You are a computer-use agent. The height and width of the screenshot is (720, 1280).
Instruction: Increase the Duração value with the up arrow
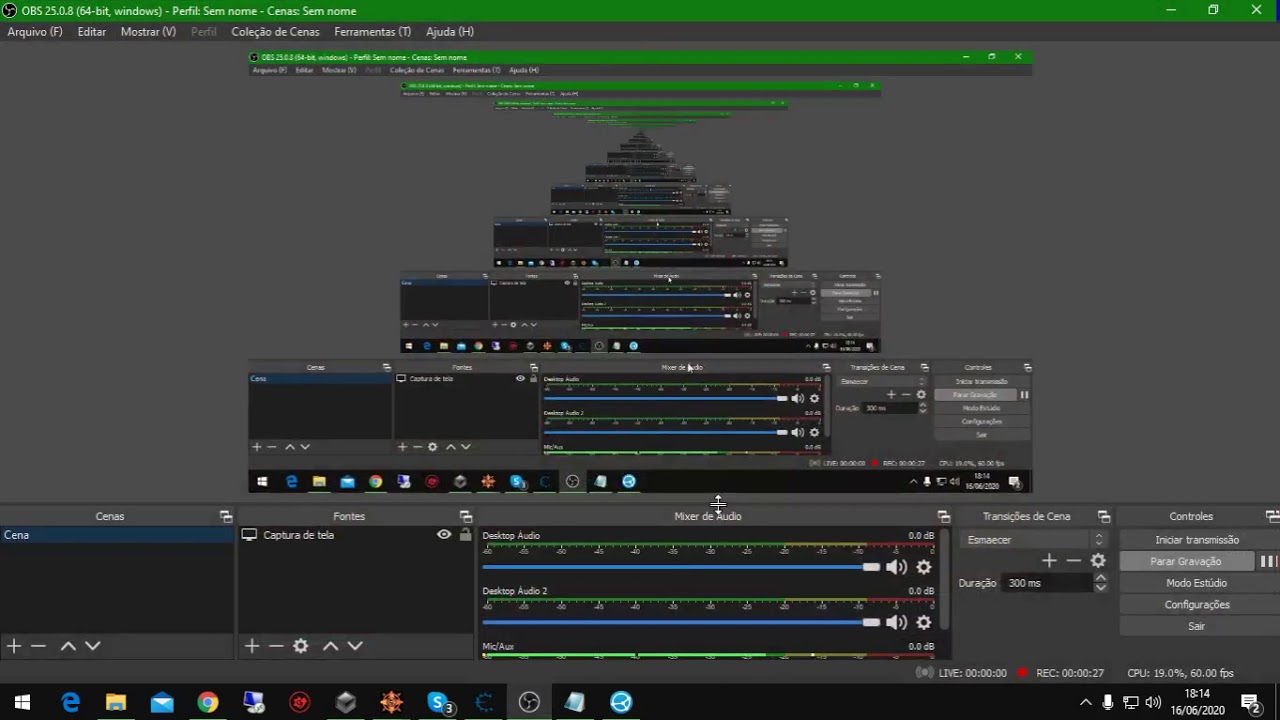click(x=1100, y=578)
